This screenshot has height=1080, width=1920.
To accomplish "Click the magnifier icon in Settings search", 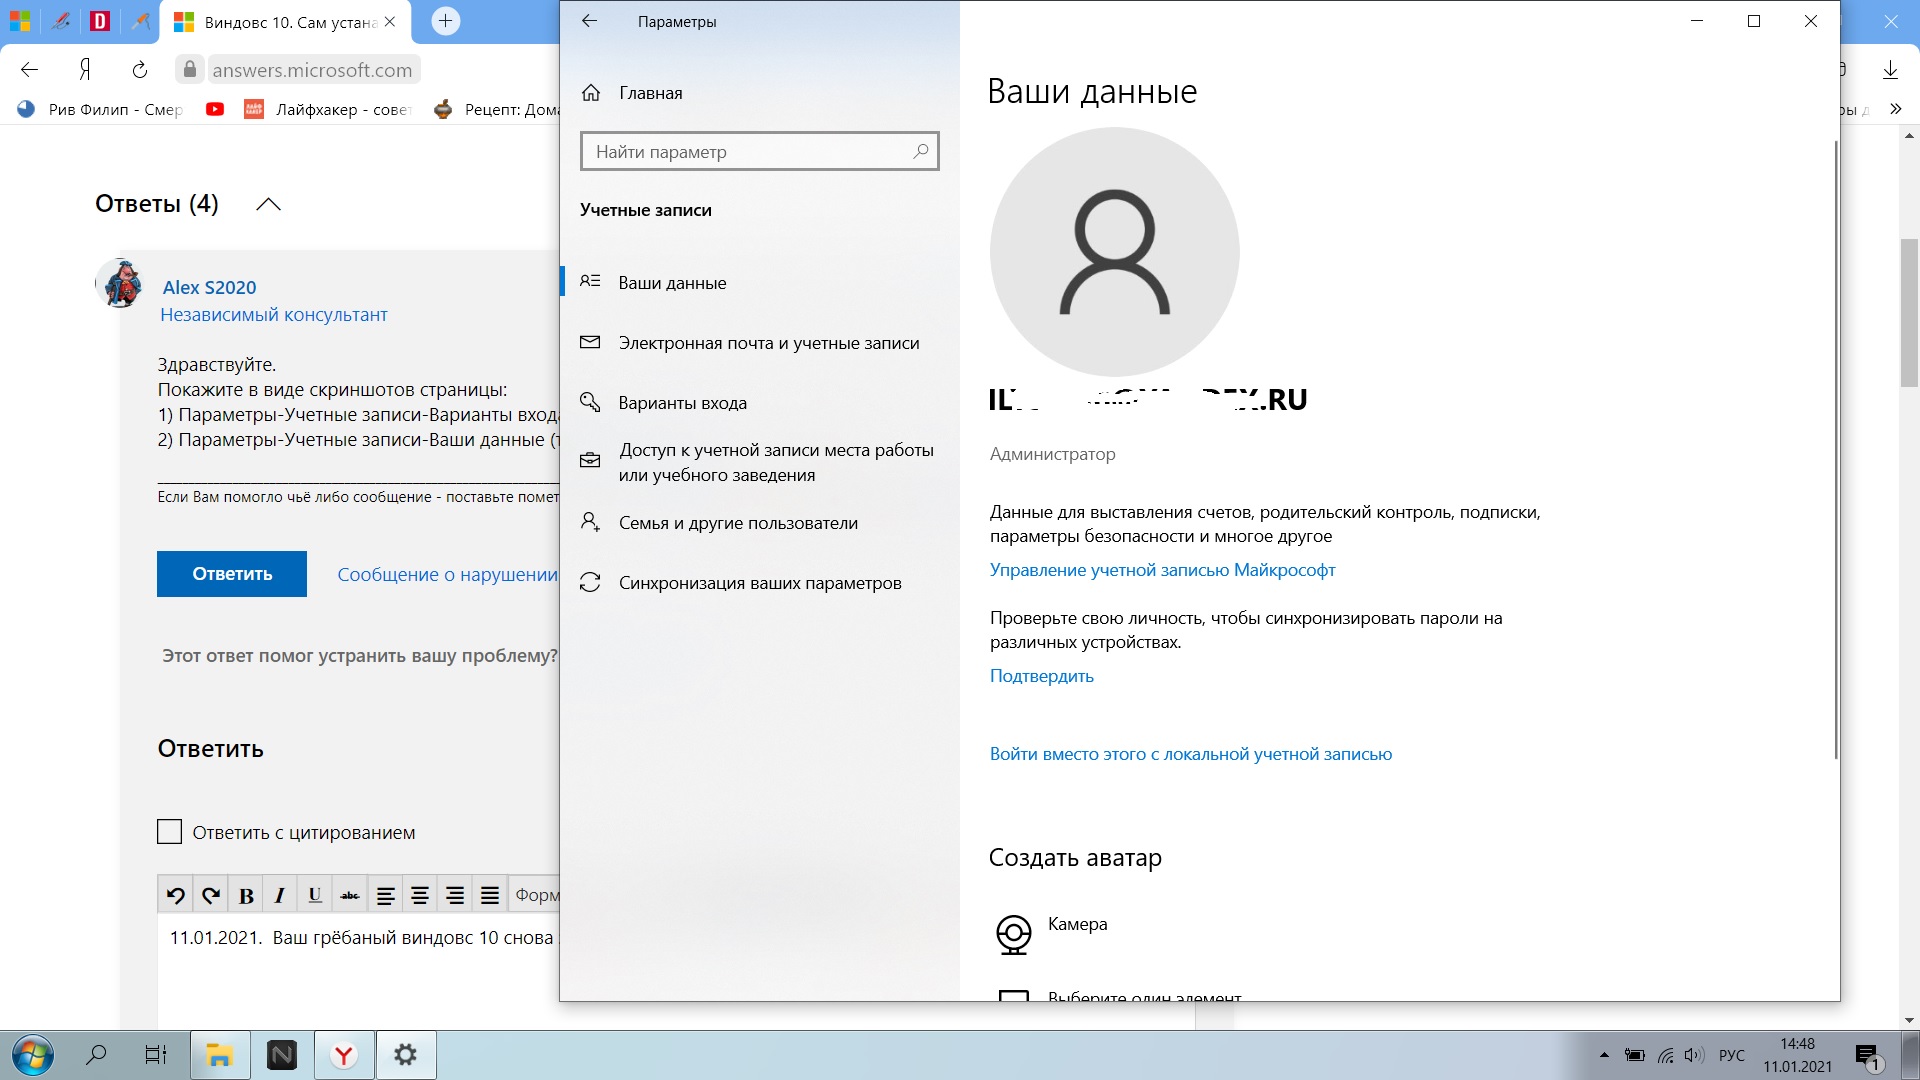I will (921, 151).
